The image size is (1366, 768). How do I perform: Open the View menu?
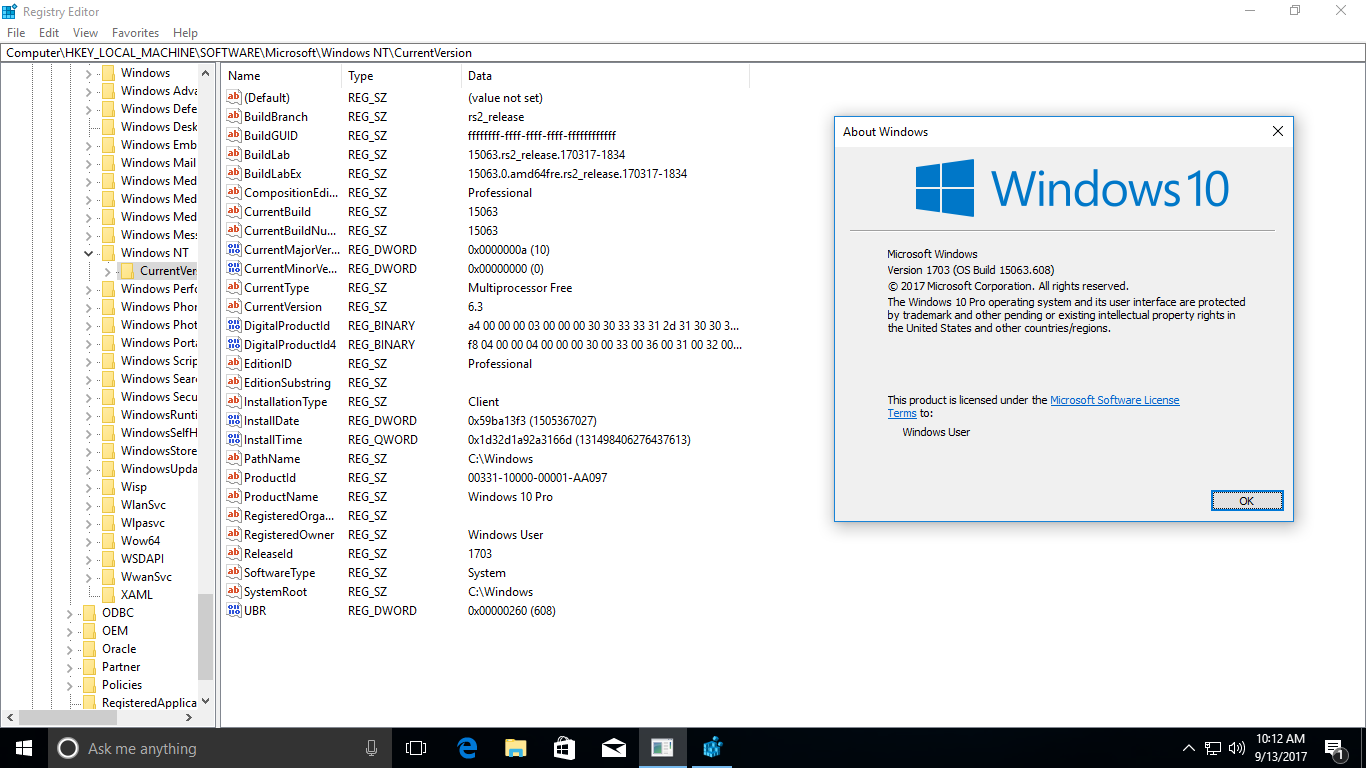coord(85,33)
